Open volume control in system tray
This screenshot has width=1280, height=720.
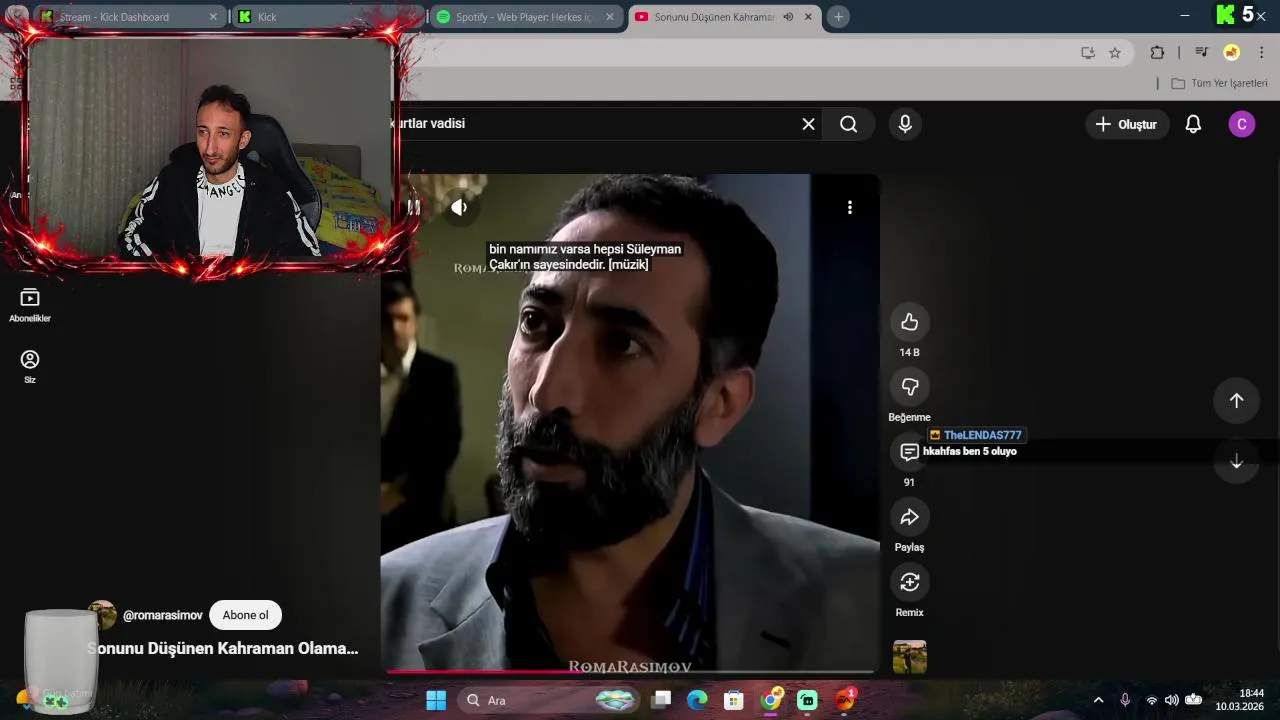pyautogui.click(x=1171, y=700)
